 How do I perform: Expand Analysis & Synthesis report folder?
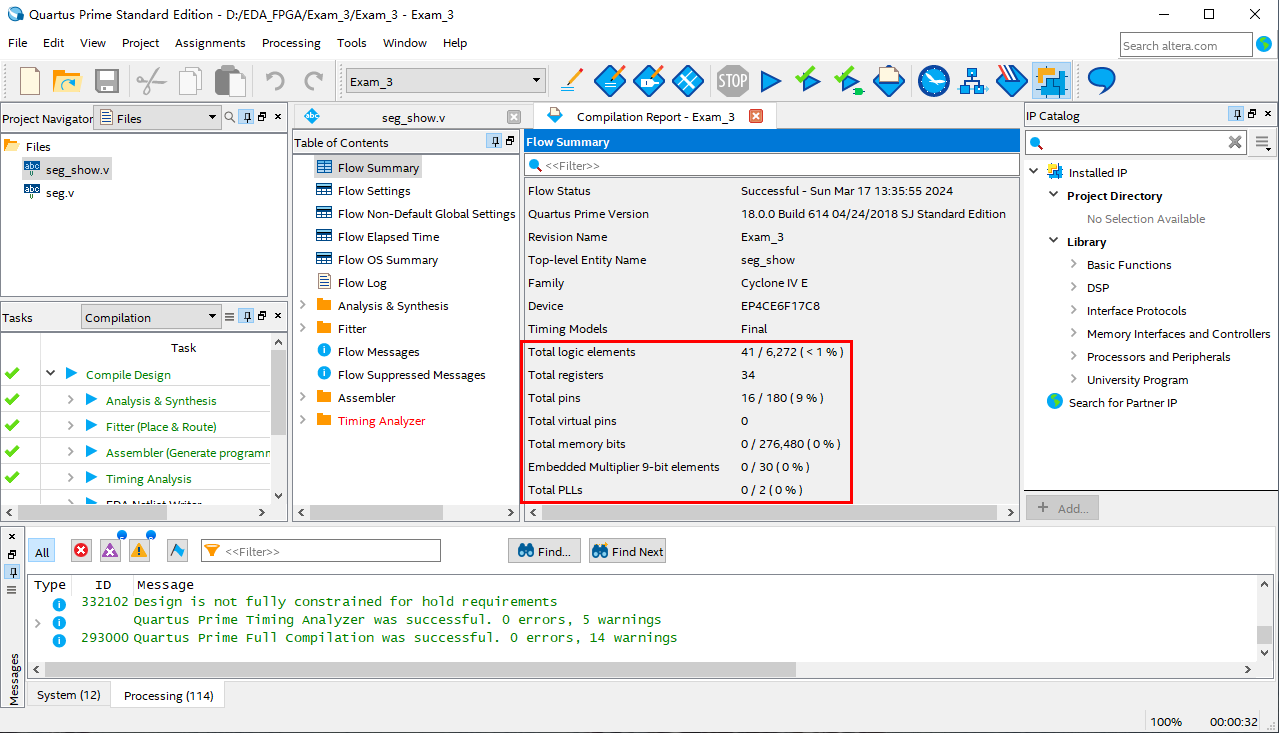click(303, 305)
